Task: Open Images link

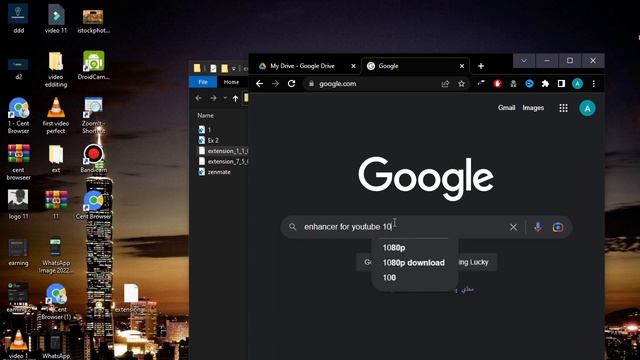Action: click(533, 108)
